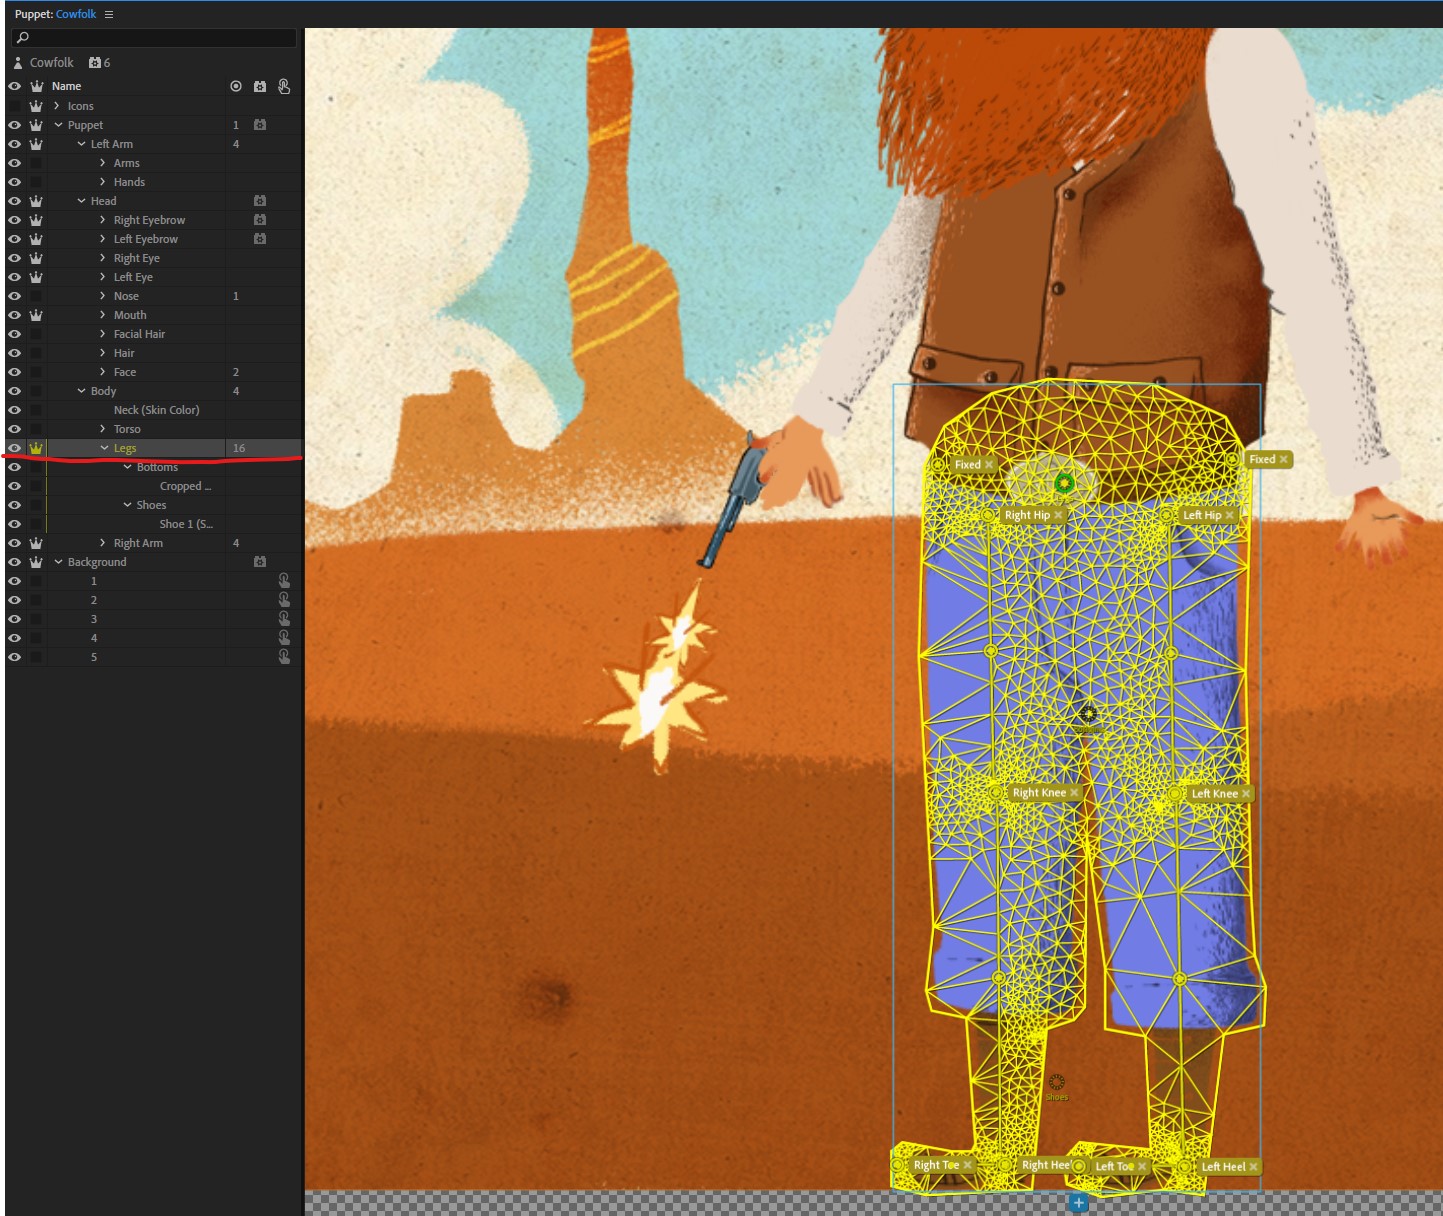Toggle visibility of the Right Arm layer
This screenshot has width=1443, height=1216.
tap(14, 542)
